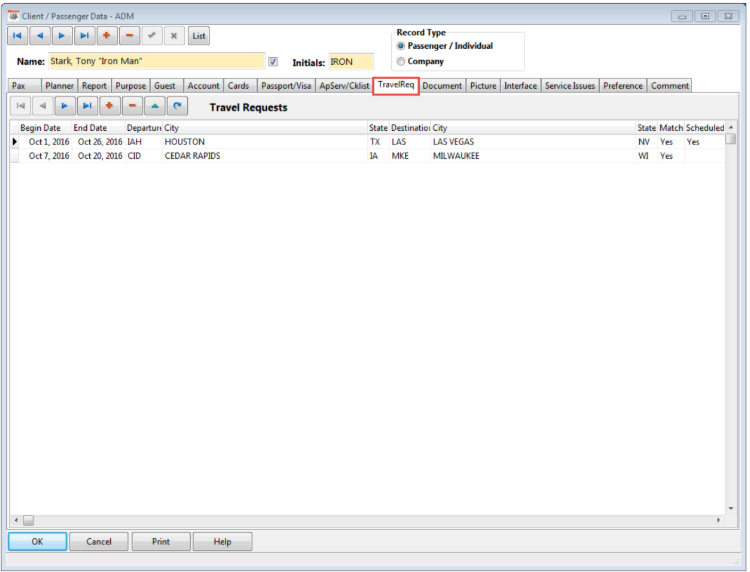Viewport: 750px width, 572px height.
Task: Refresh the Travel Requests list
Action: point(177,106)
